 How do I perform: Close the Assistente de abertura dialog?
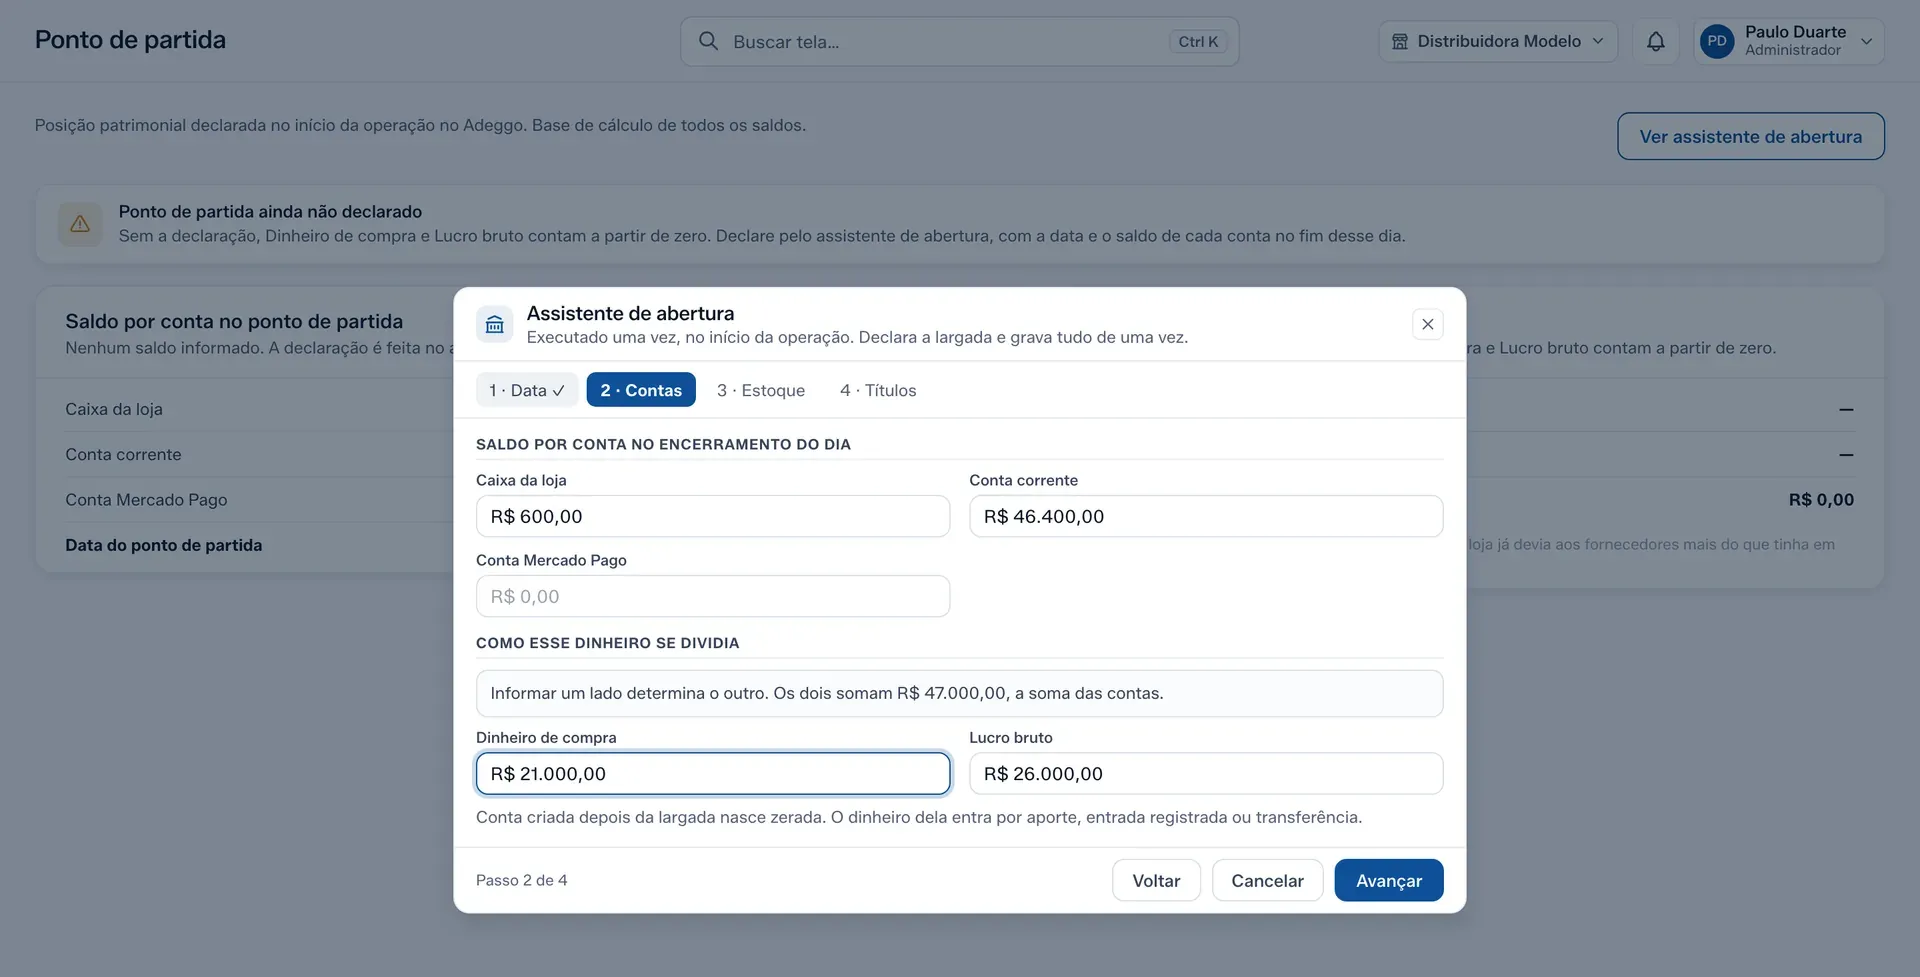(x=1427, y=324)
